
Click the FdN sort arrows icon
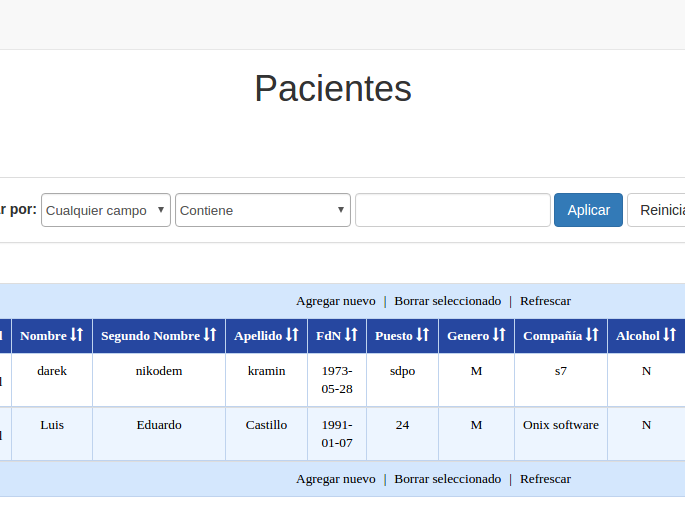pos(351,335)
